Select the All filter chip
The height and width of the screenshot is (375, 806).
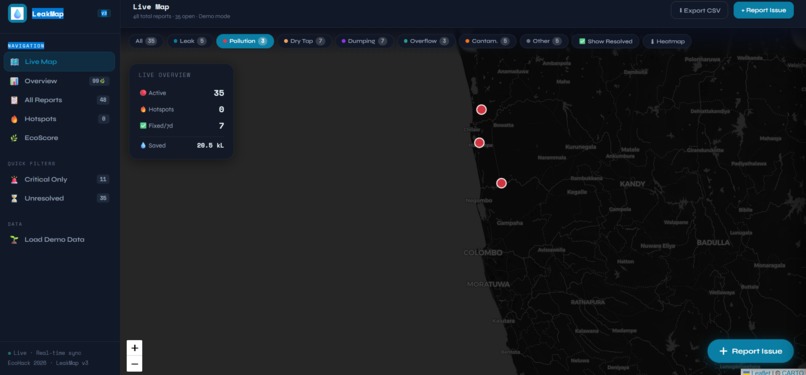(145, 41)
